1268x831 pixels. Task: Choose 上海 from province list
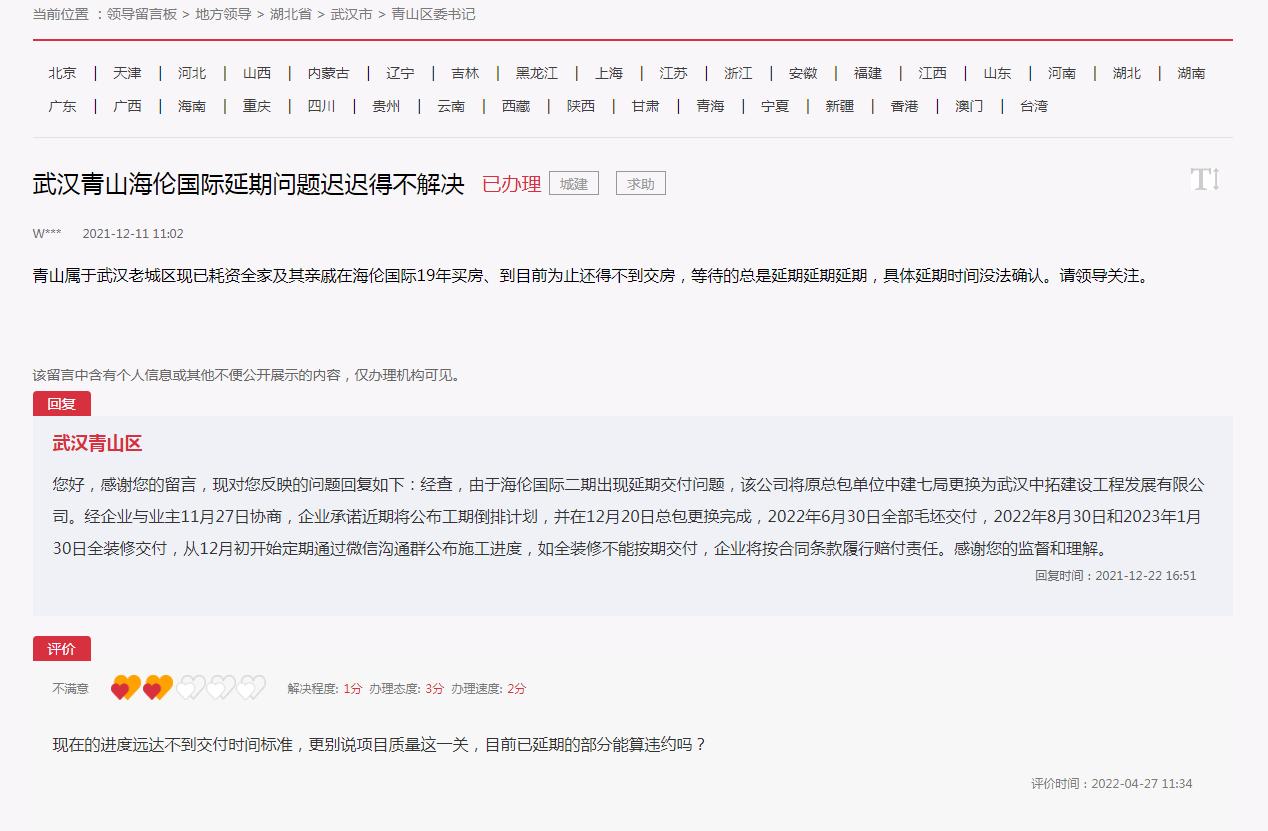[609, 73]
